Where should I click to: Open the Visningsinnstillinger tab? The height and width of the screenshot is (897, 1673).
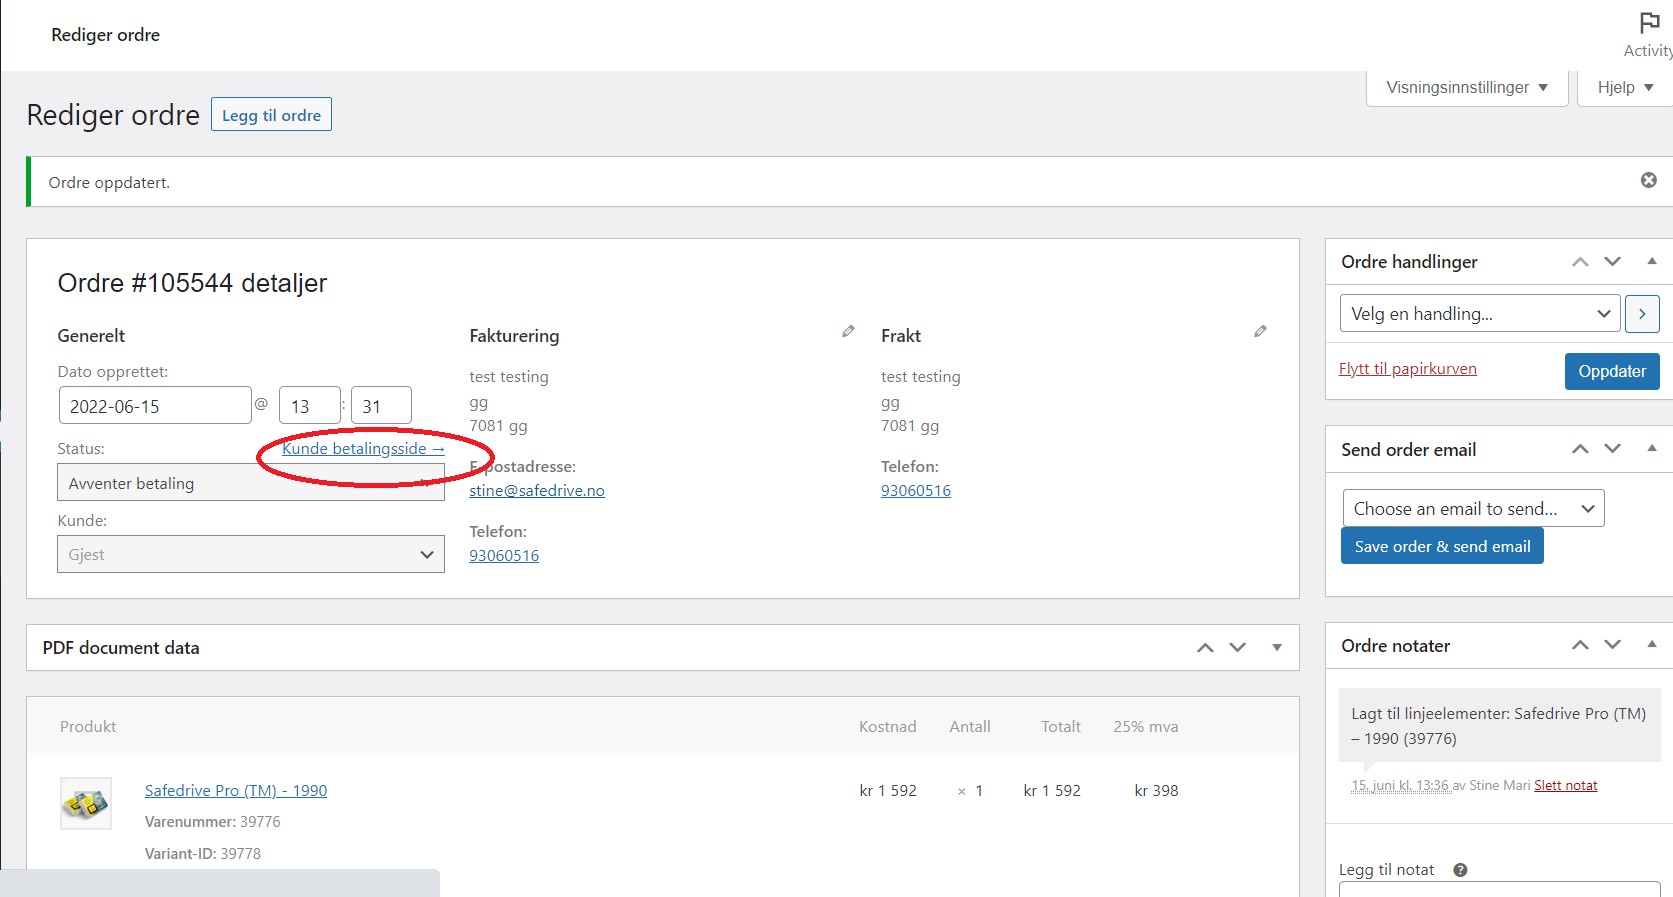tap(1466, 88)
